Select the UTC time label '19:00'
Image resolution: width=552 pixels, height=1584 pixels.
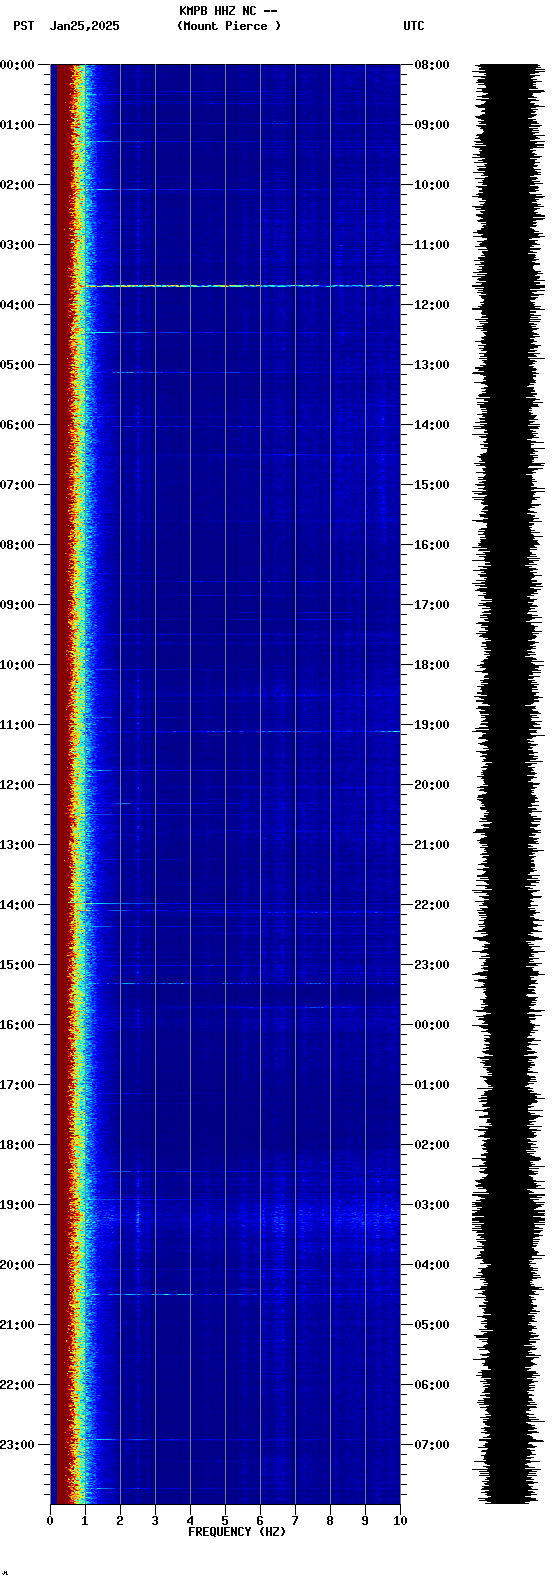click(x=432, y=725)
